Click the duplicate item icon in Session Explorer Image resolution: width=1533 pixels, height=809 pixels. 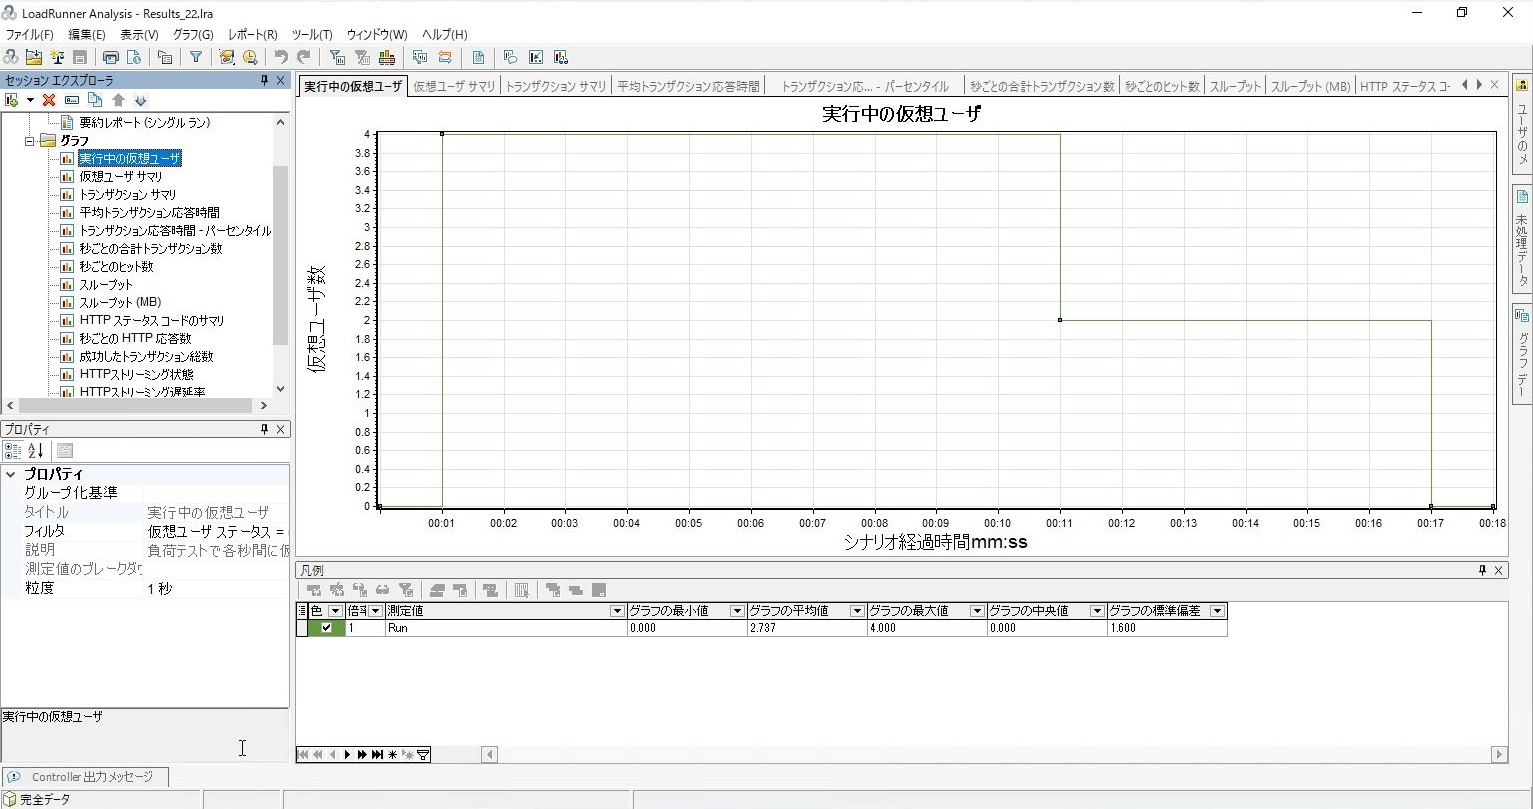(95, 100)
